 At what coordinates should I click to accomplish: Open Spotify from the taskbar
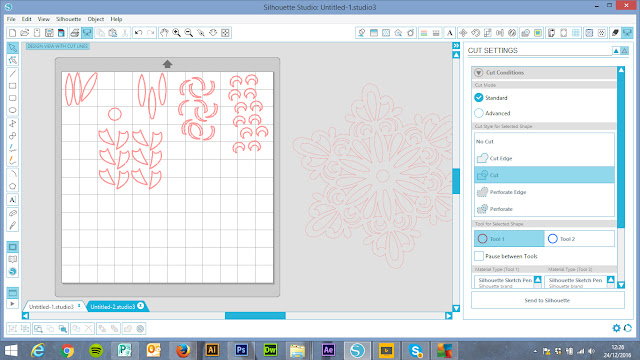96,351
